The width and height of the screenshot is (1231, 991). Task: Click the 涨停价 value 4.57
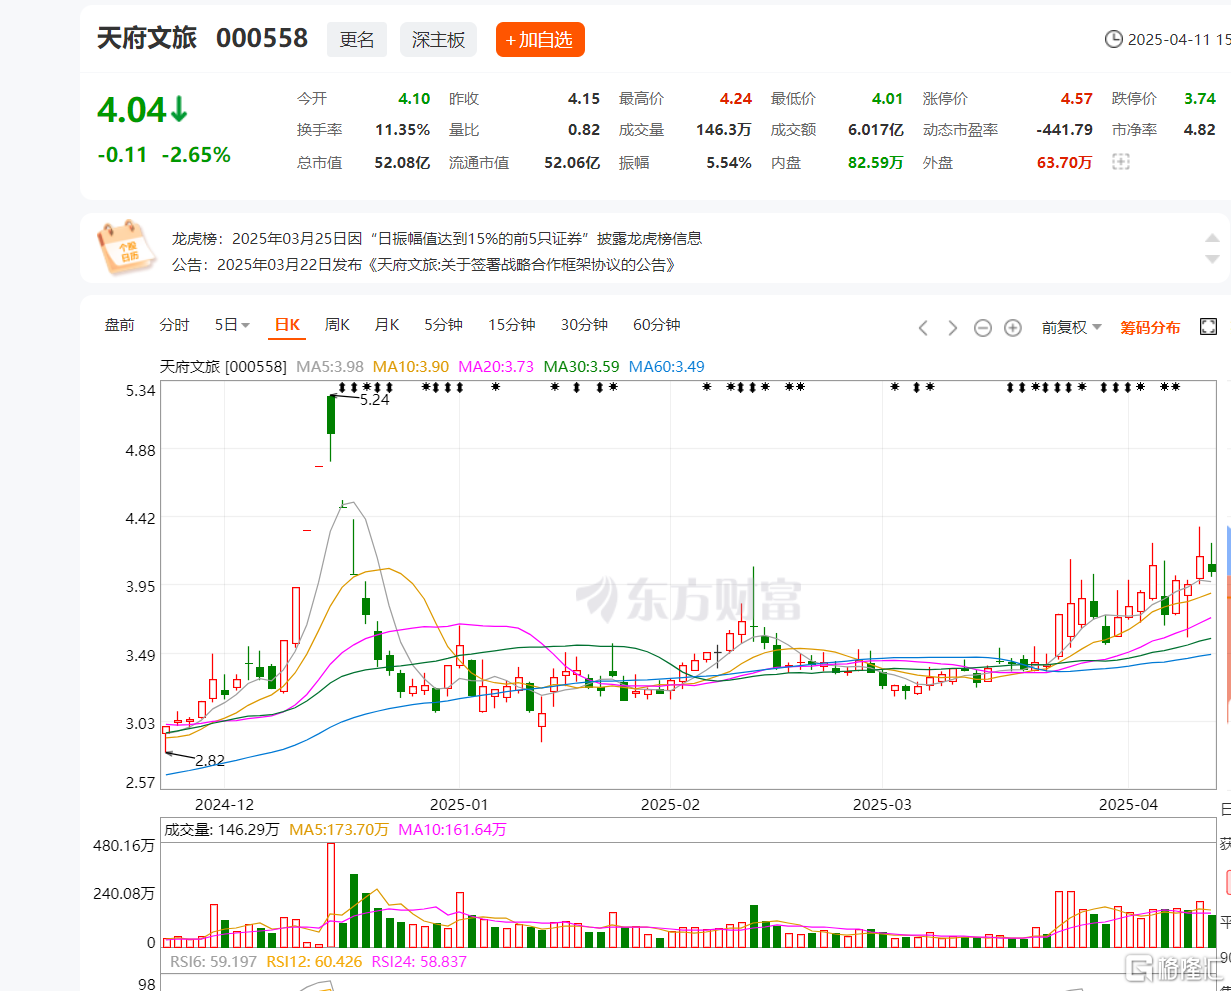[x=1077, y=99]
